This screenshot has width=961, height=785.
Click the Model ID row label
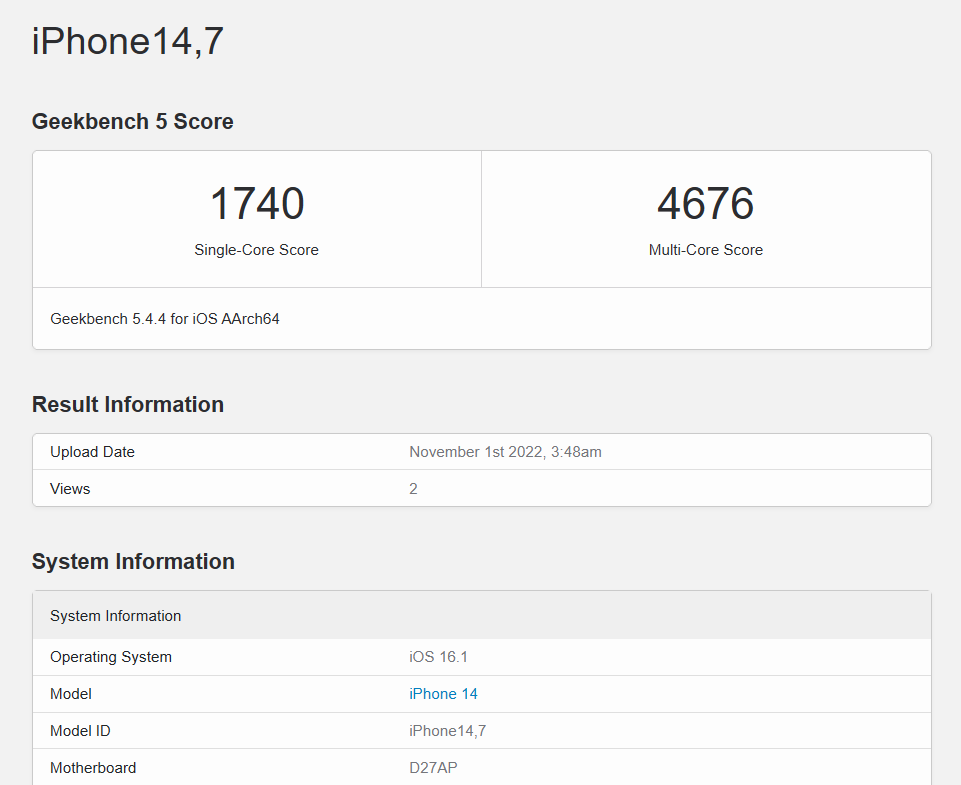click(x=80, y=731)
